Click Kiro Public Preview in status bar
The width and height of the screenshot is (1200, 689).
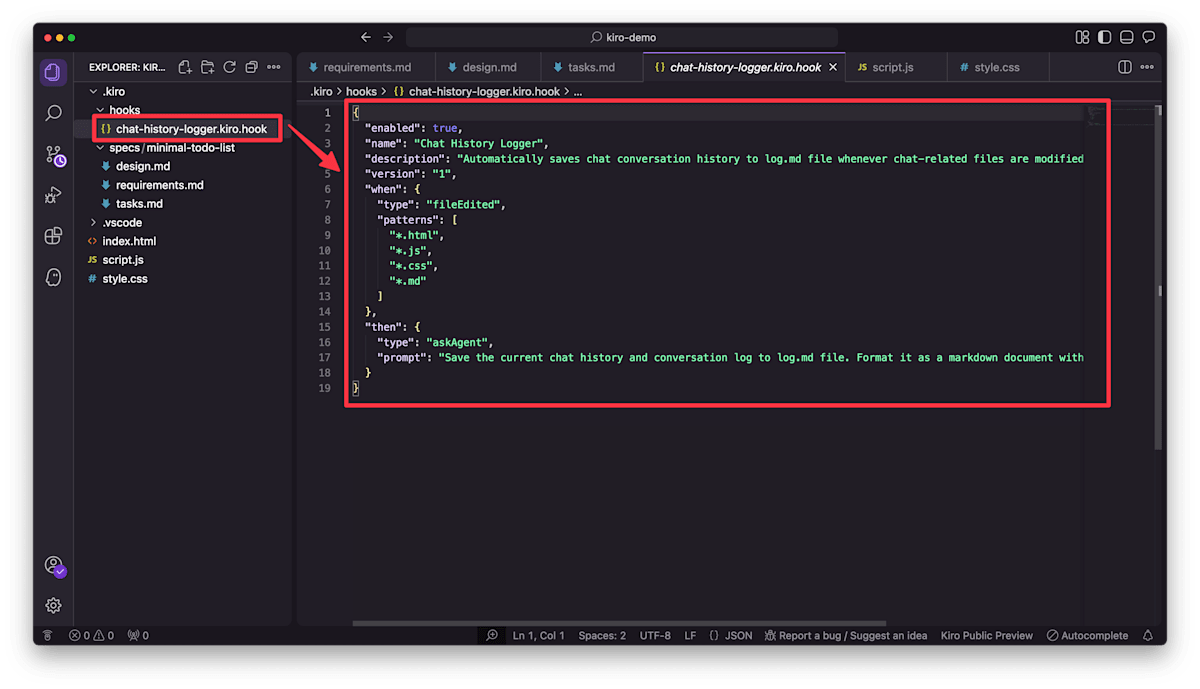pyautogui.click(x=986, y=635)
